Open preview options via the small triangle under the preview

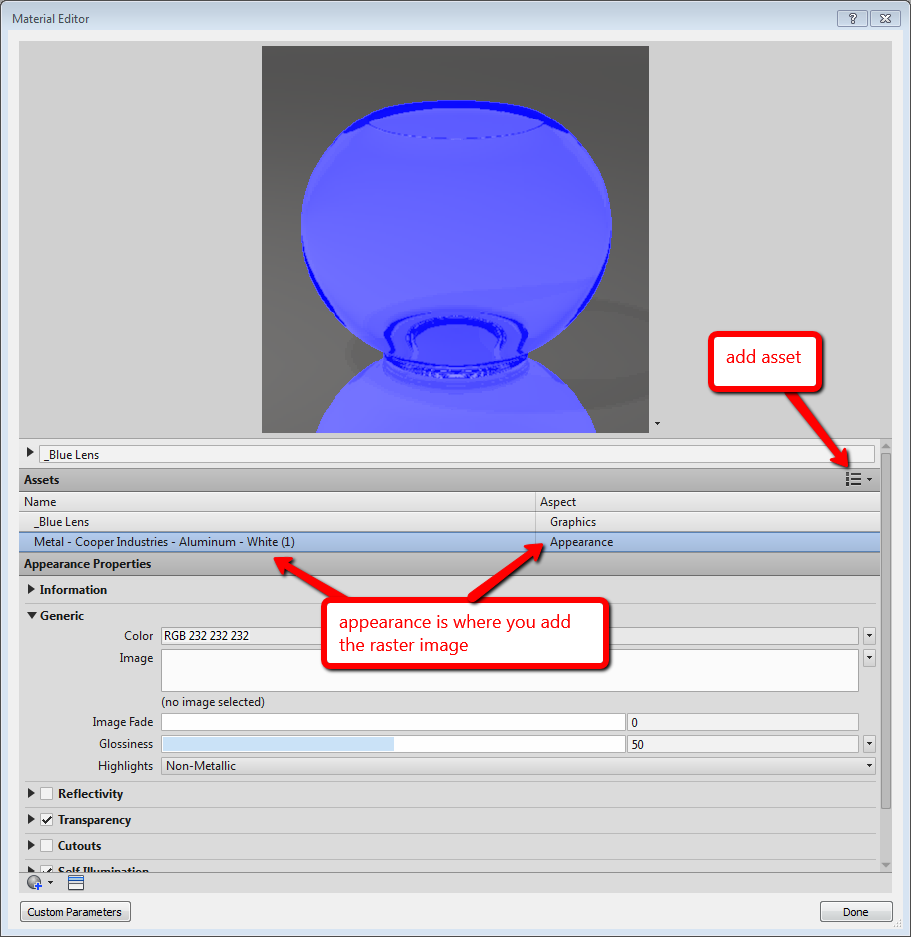[656, 424]
